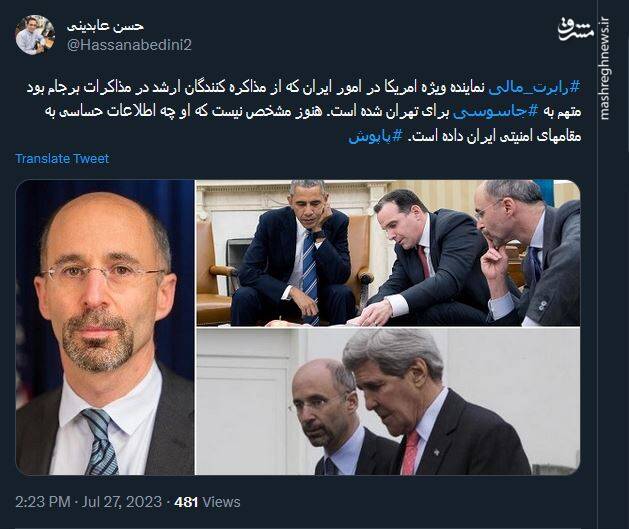
Task: Click the word Views beside 481
Action: [221, 502]
